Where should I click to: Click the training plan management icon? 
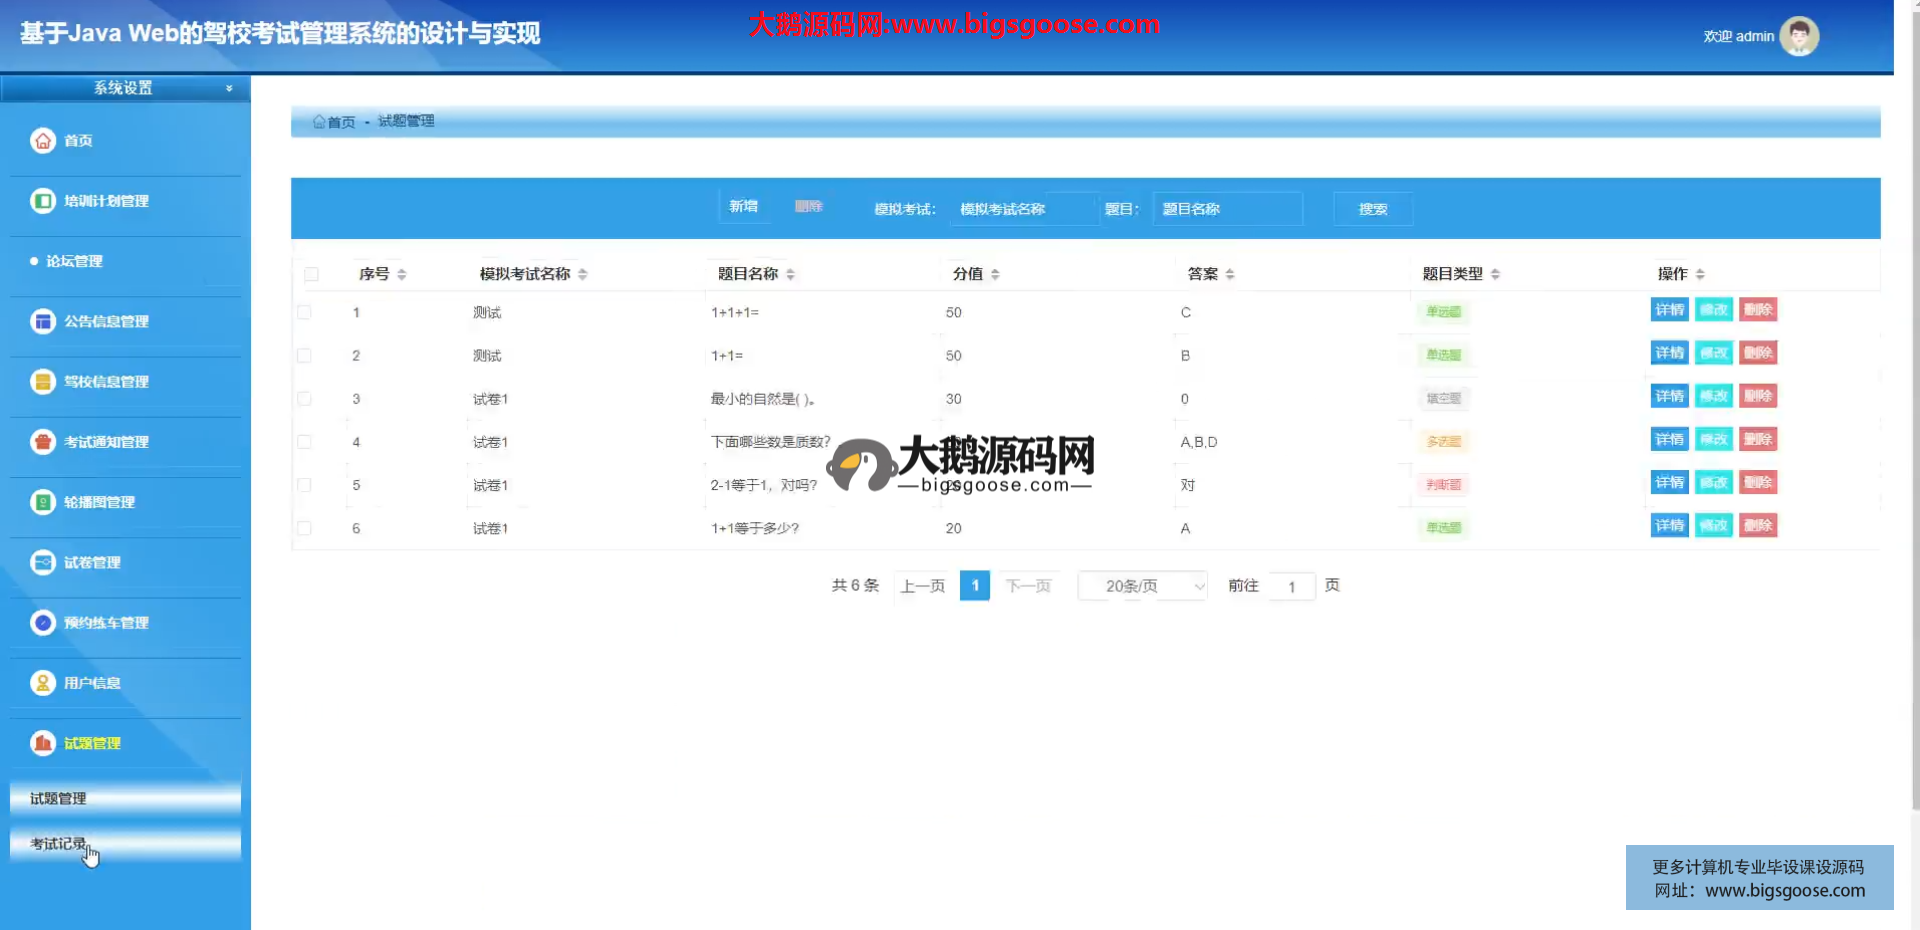point(43,201)
